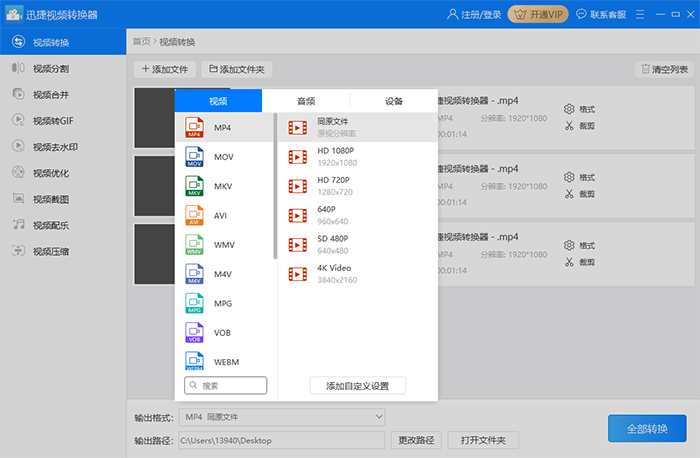This screenshot has height=458, width=700.
Task: Select the 640P 960x640 option
Action: coord(358,215)
